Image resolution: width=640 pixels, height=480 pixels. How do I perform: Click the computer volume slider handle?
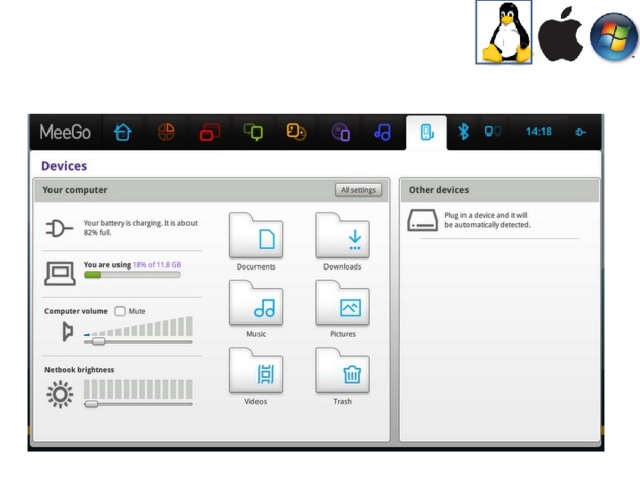[98, 341]
